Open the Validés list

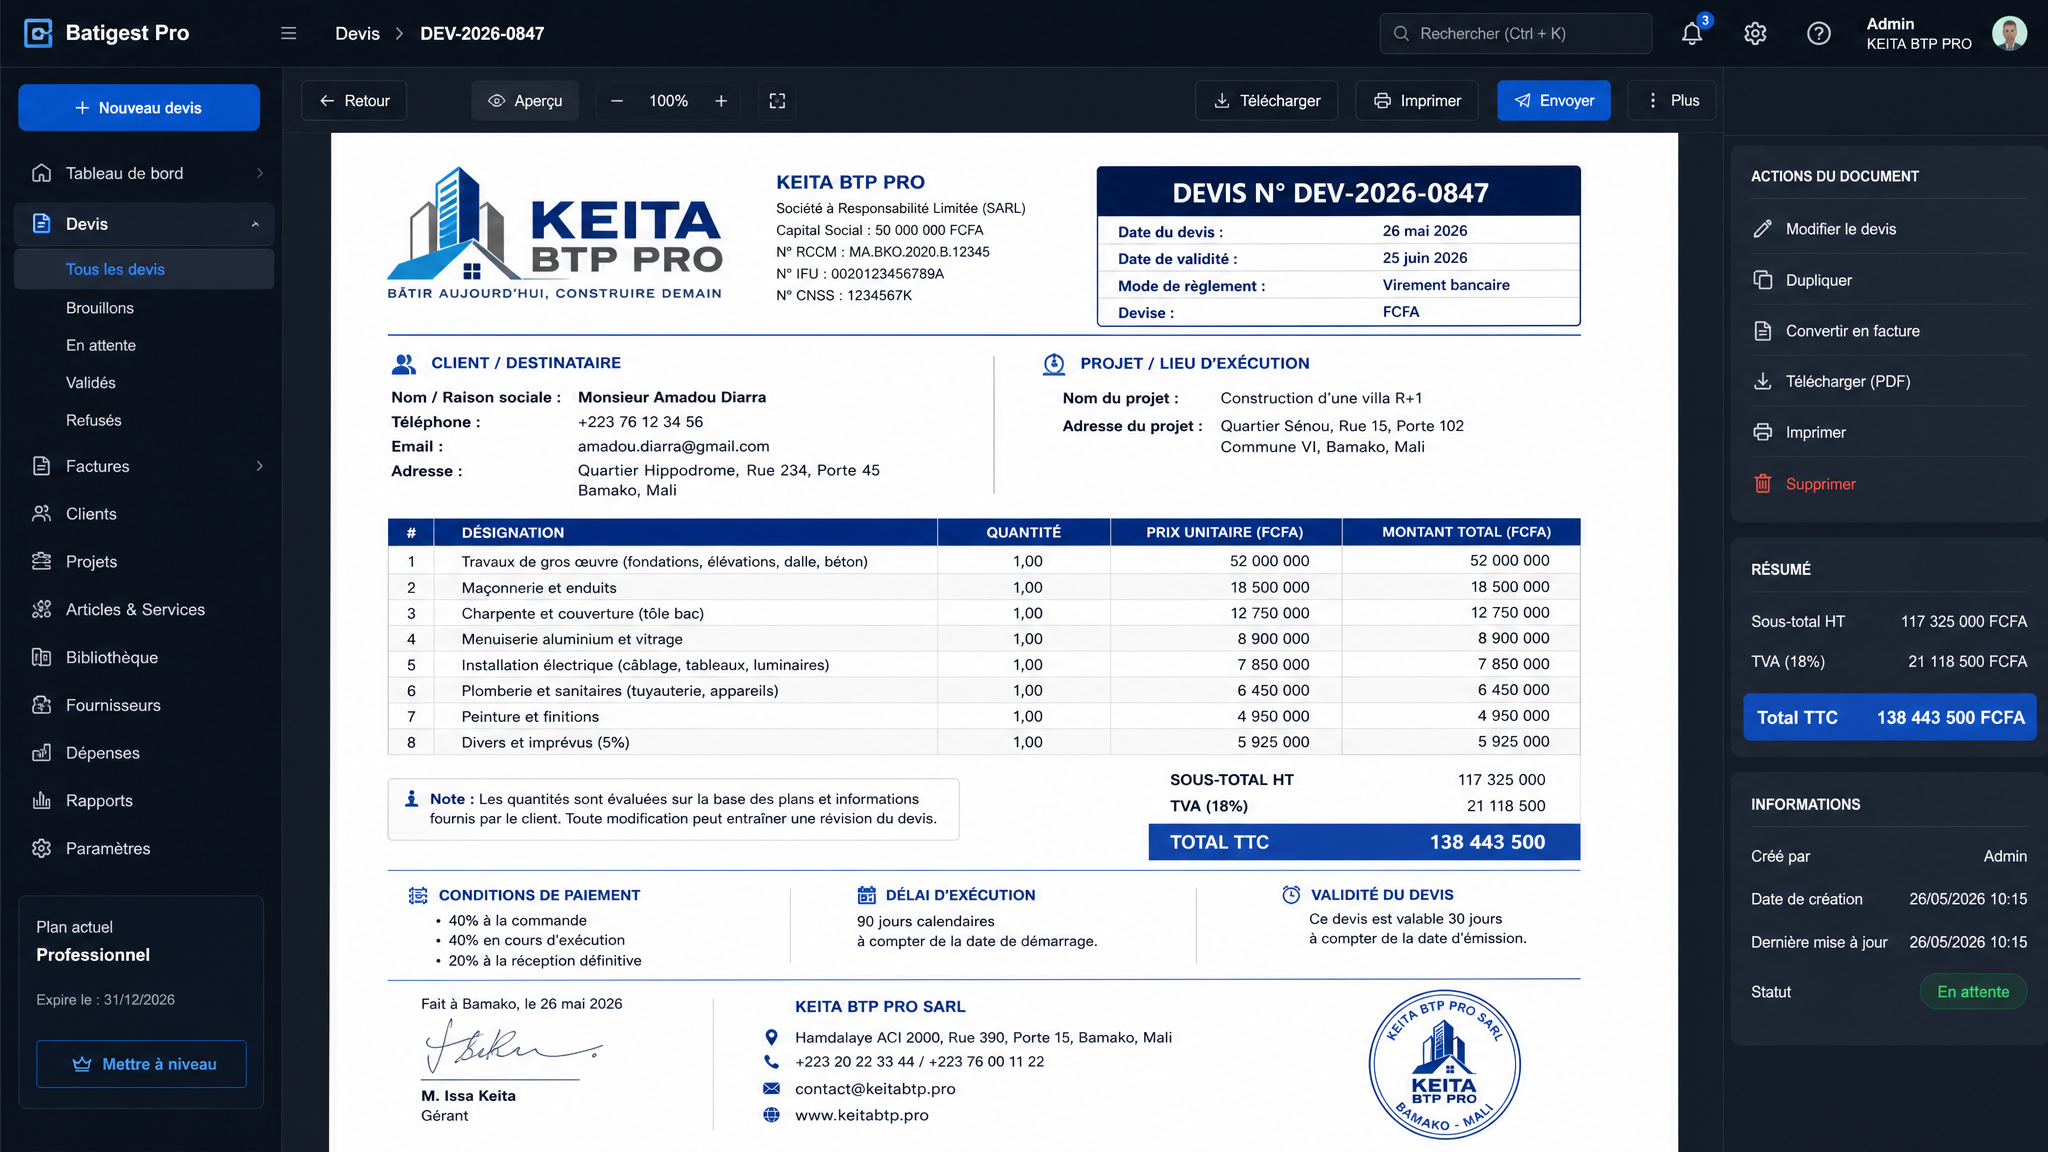[91, 383]
